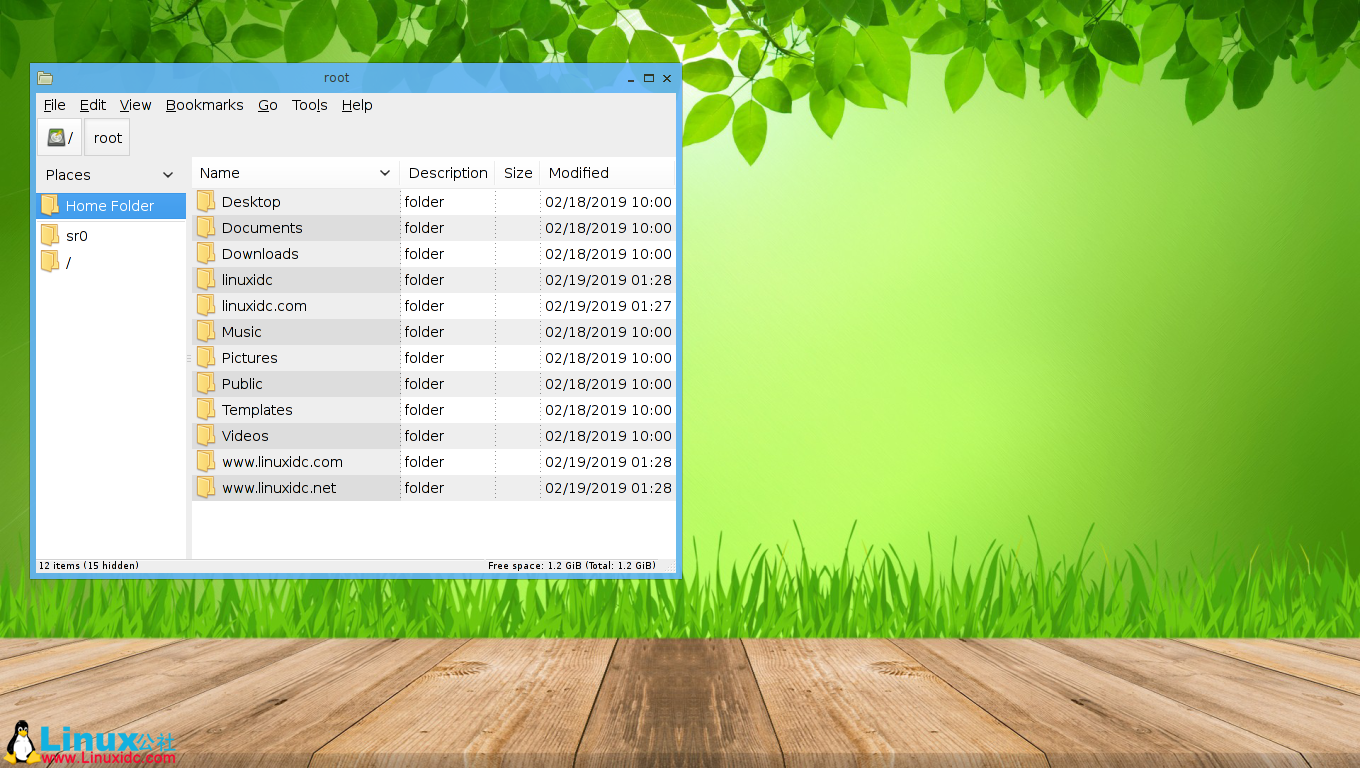
Task: Click the Description cell of Music row
Action: click(447, 332)
